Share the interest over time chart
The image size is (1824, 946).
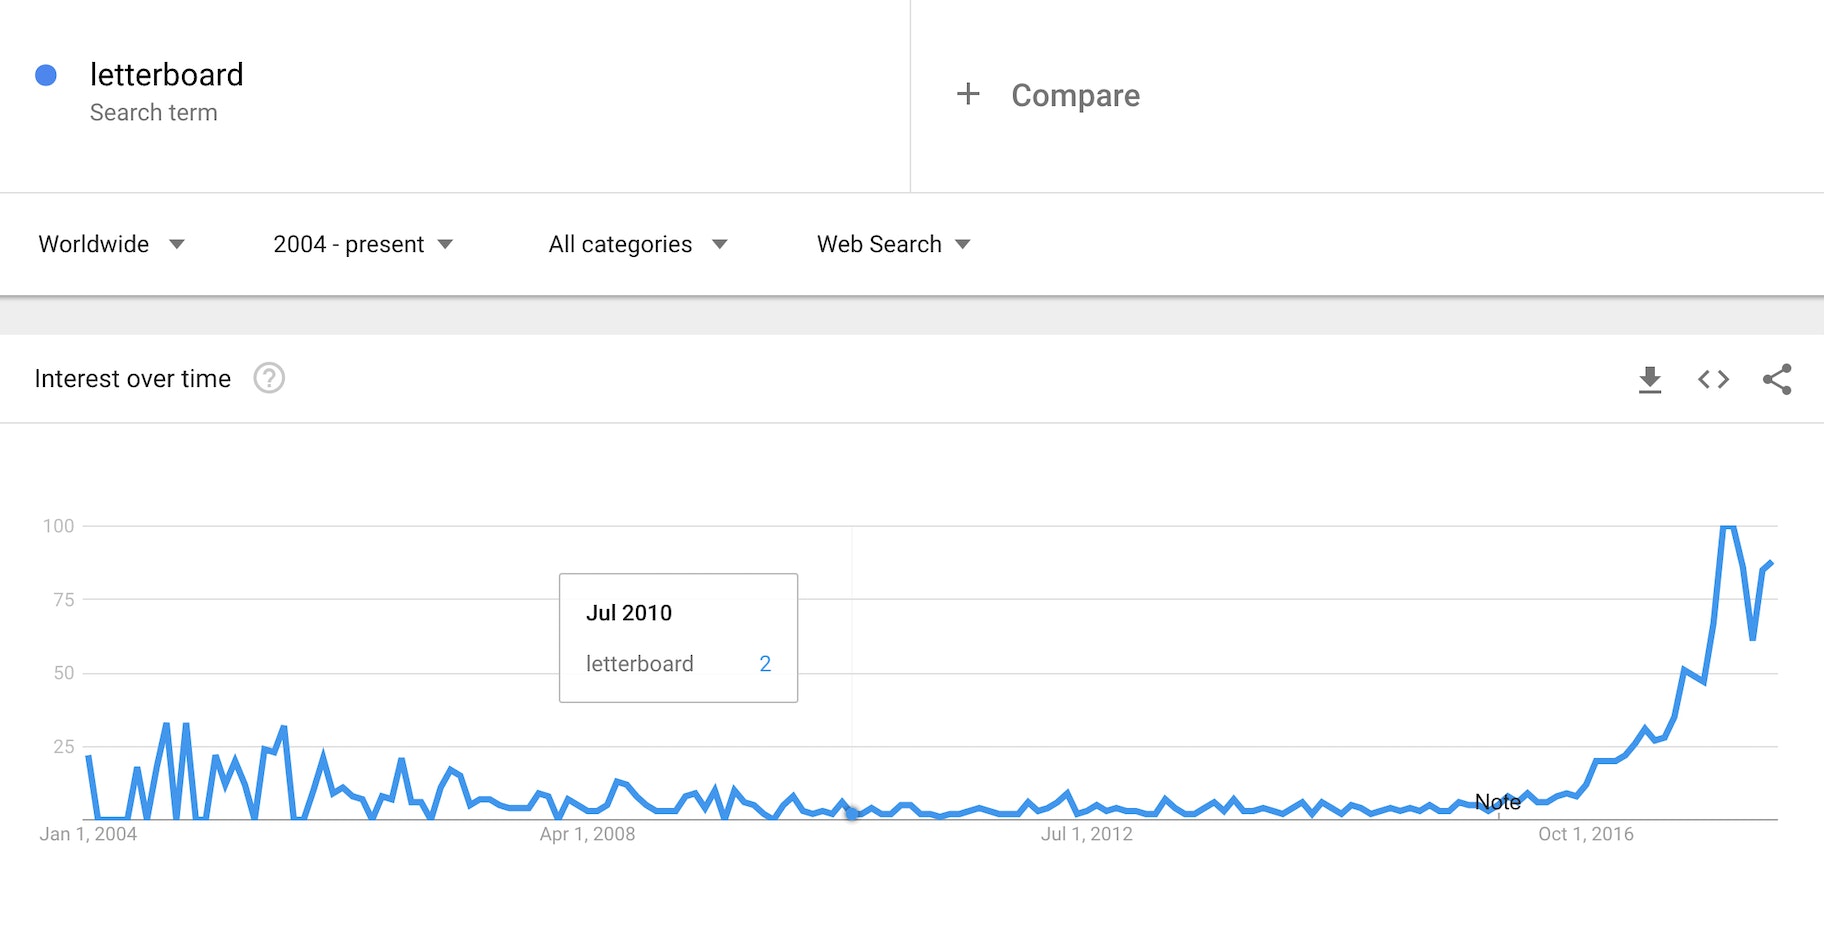point(1778,379)
